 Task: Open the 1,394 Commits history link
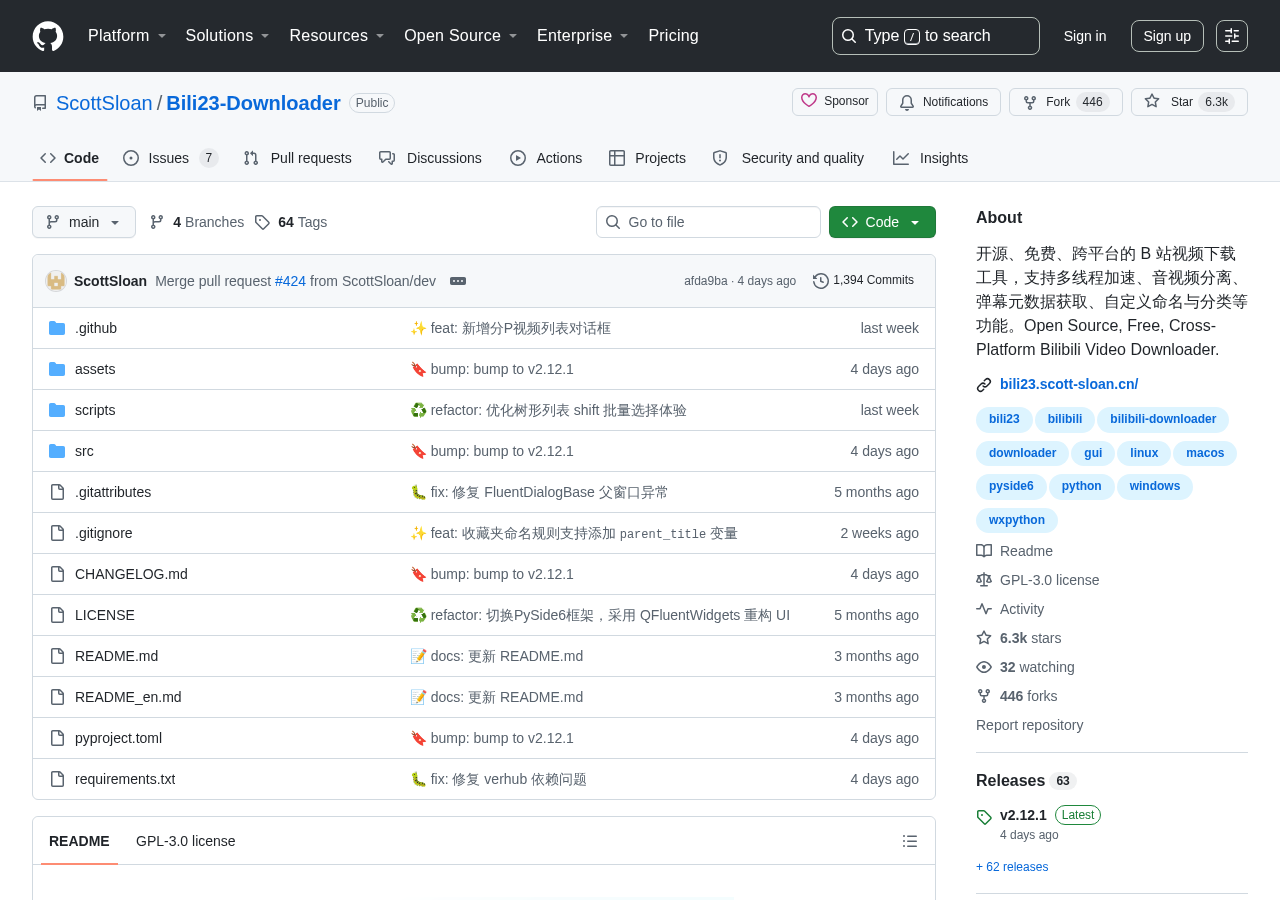pos(863,281)
